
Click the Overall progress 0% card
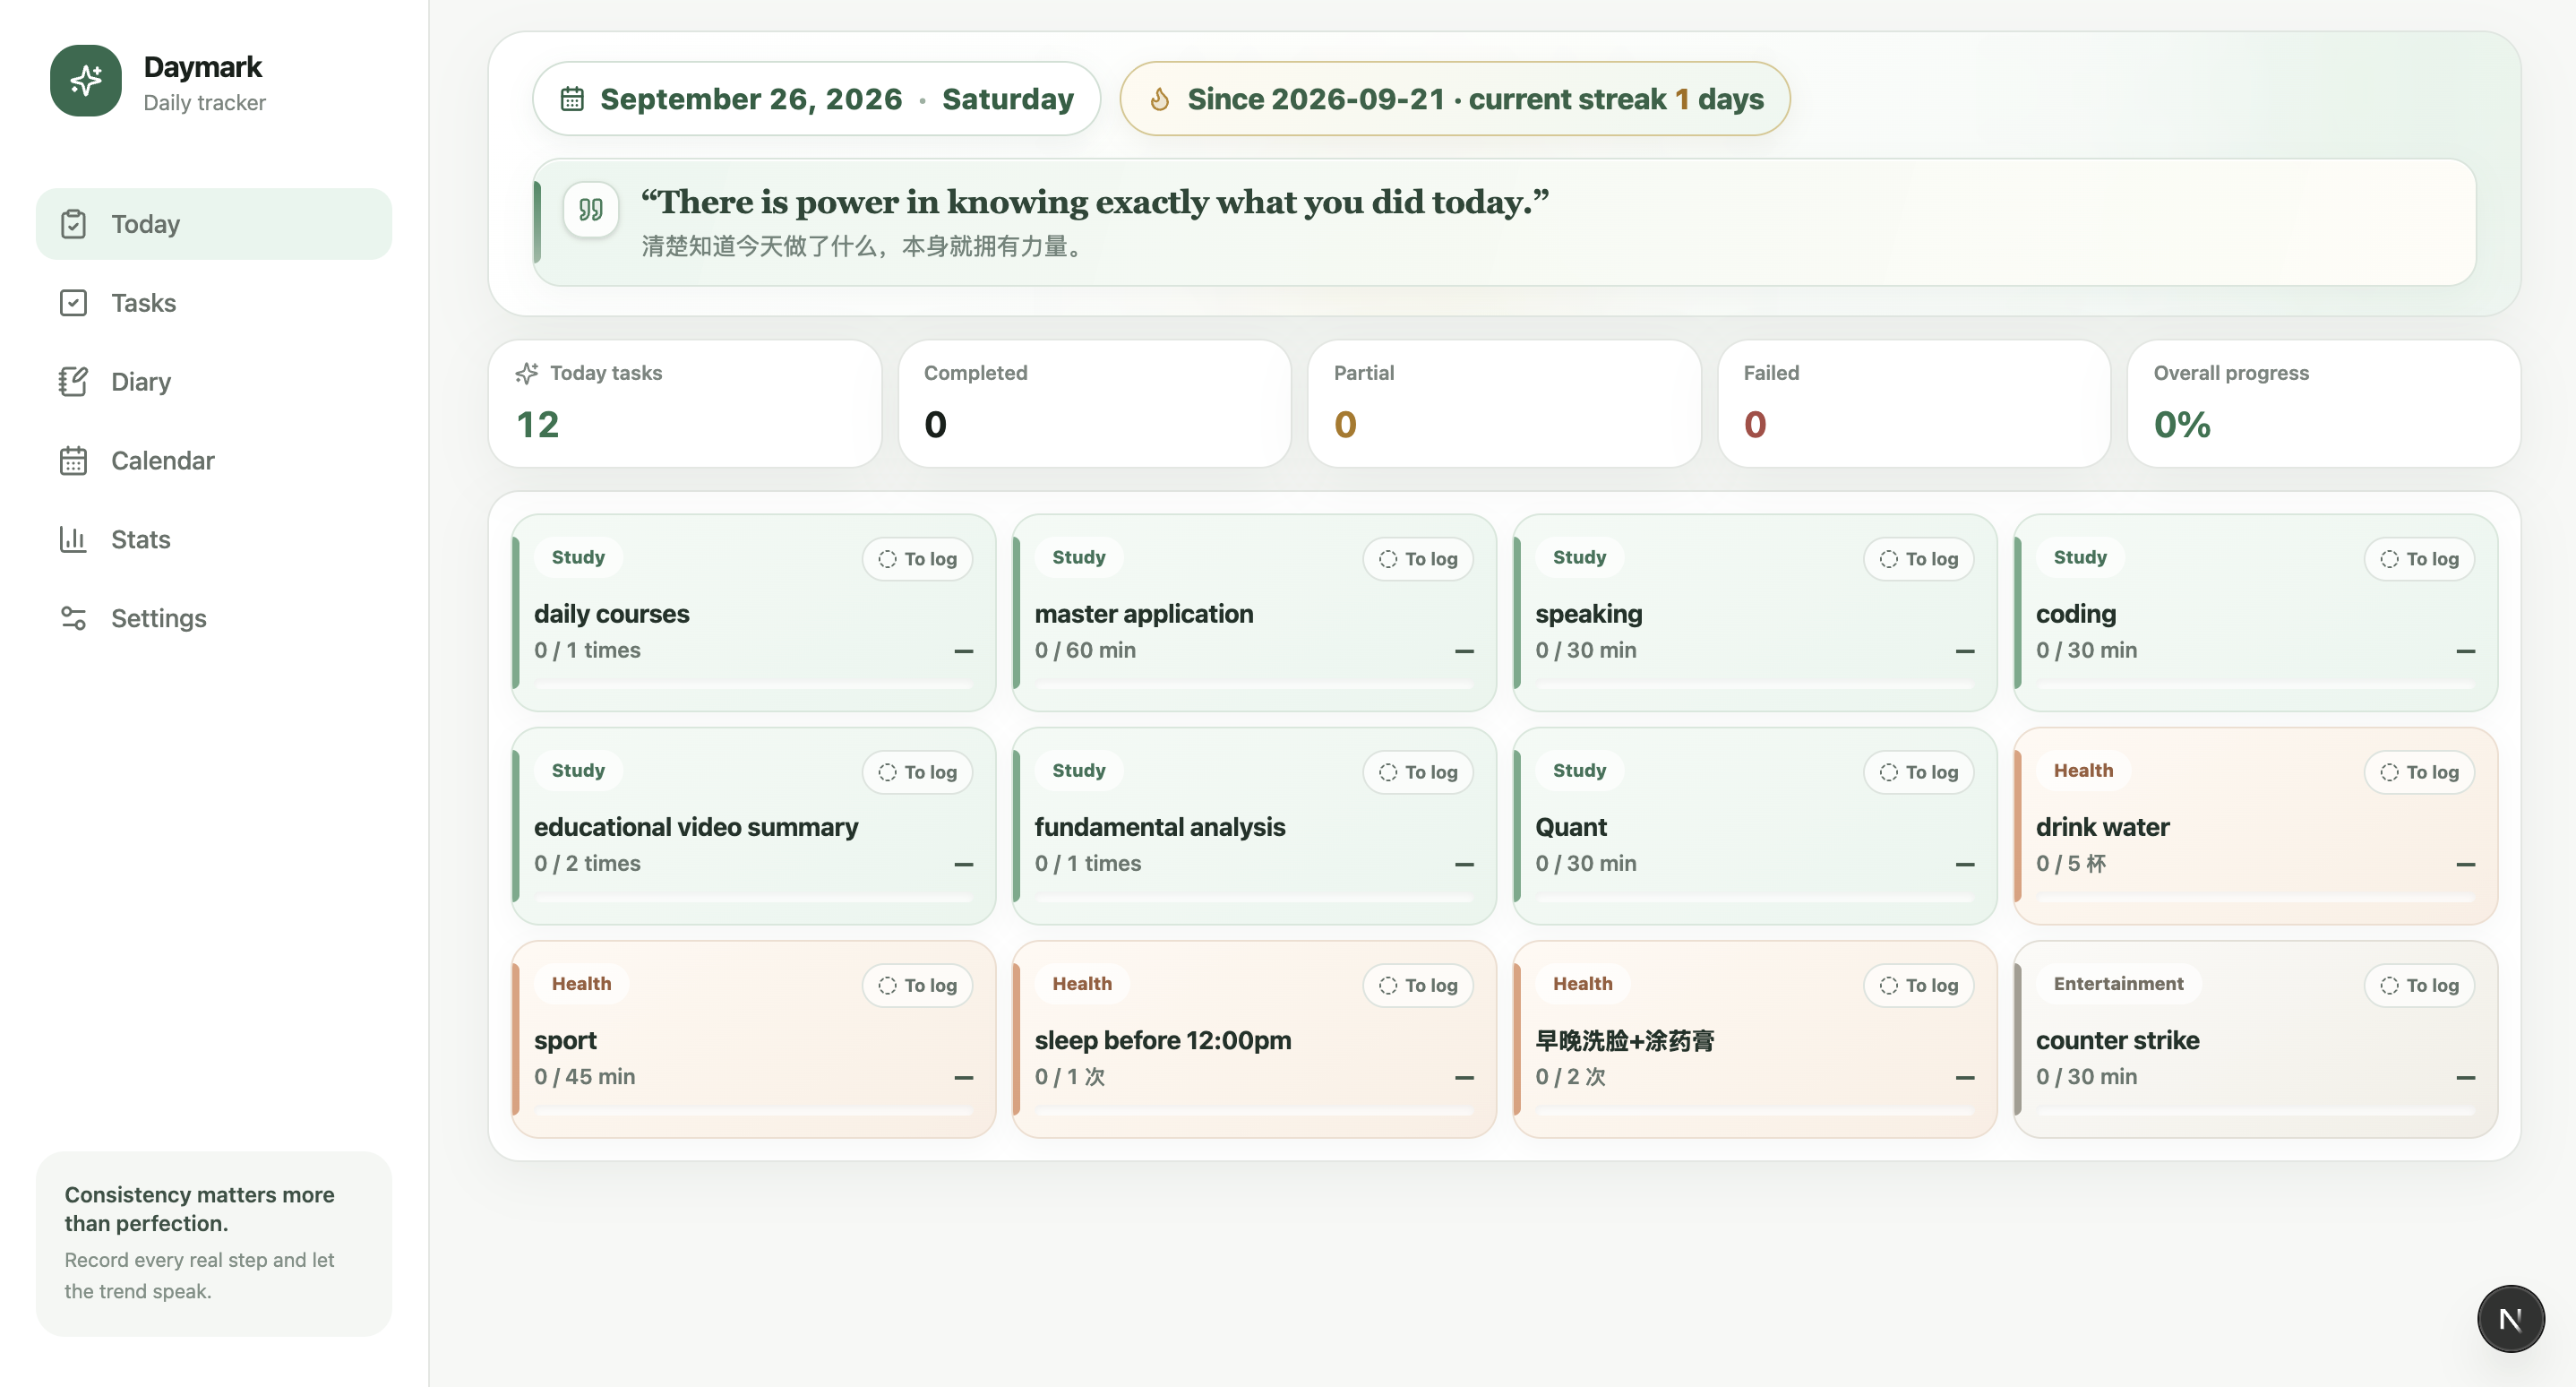coord(2324,404)
